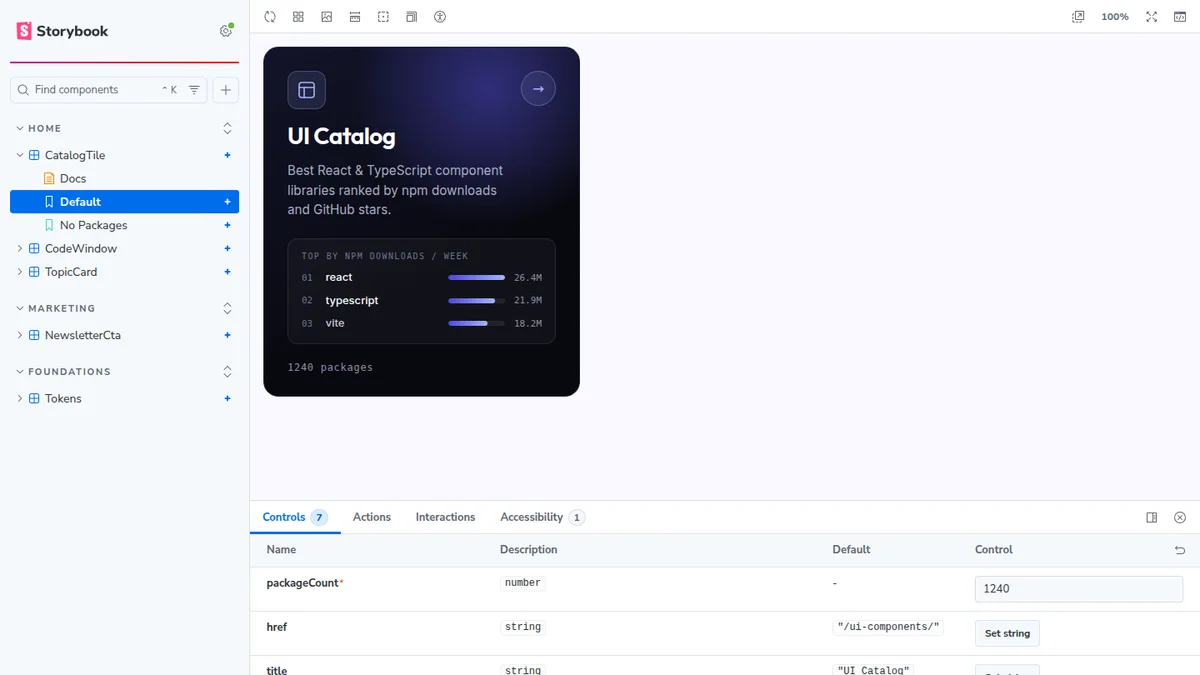Click the plus icon beside No Packages
The image size is (1200, 675).
click(227, 225)
